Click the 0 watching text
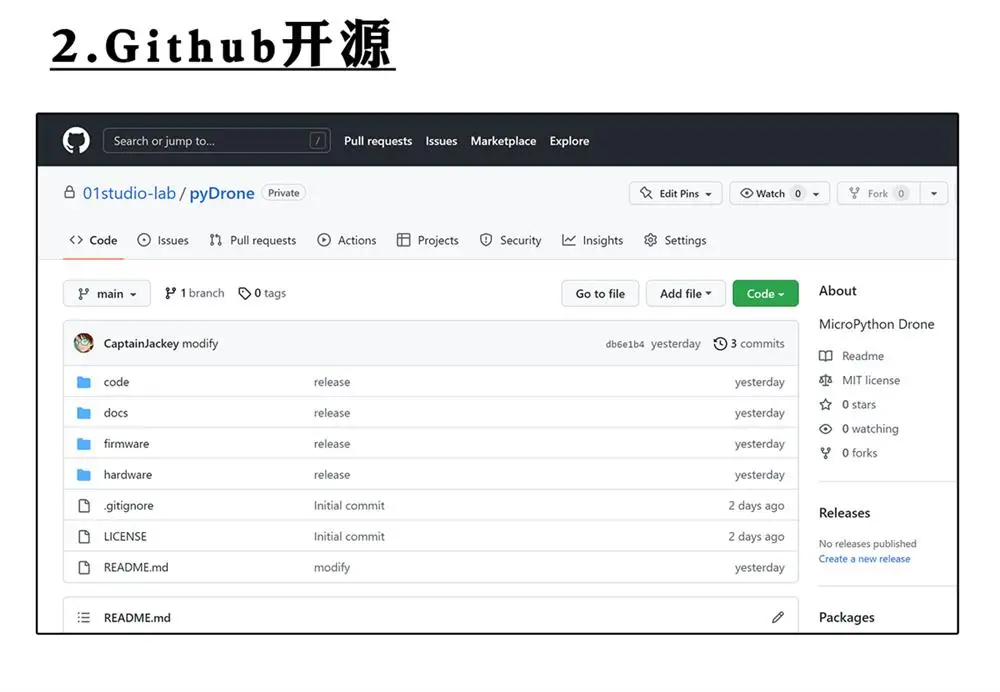Image resolution: width=1000 pixels, height=692 pixels. (x=870, y=429)
